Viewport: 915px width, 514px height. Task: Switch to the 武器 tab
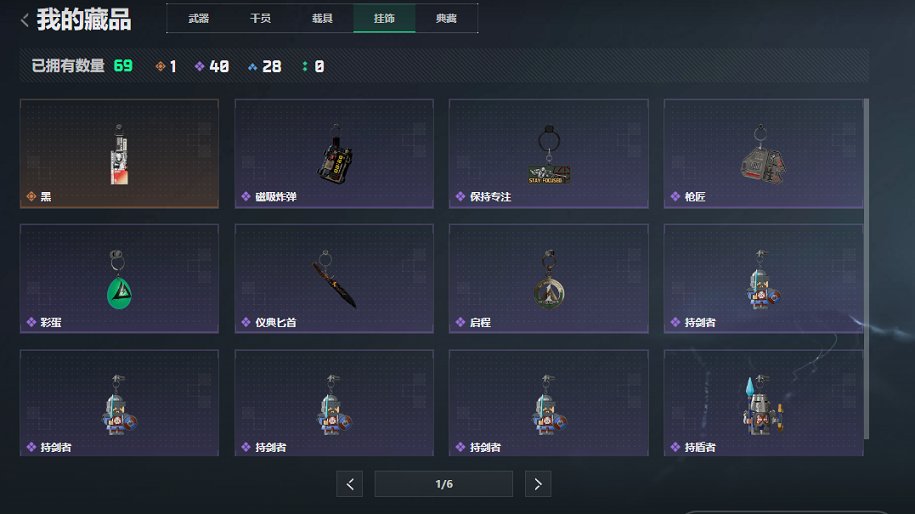198,18
